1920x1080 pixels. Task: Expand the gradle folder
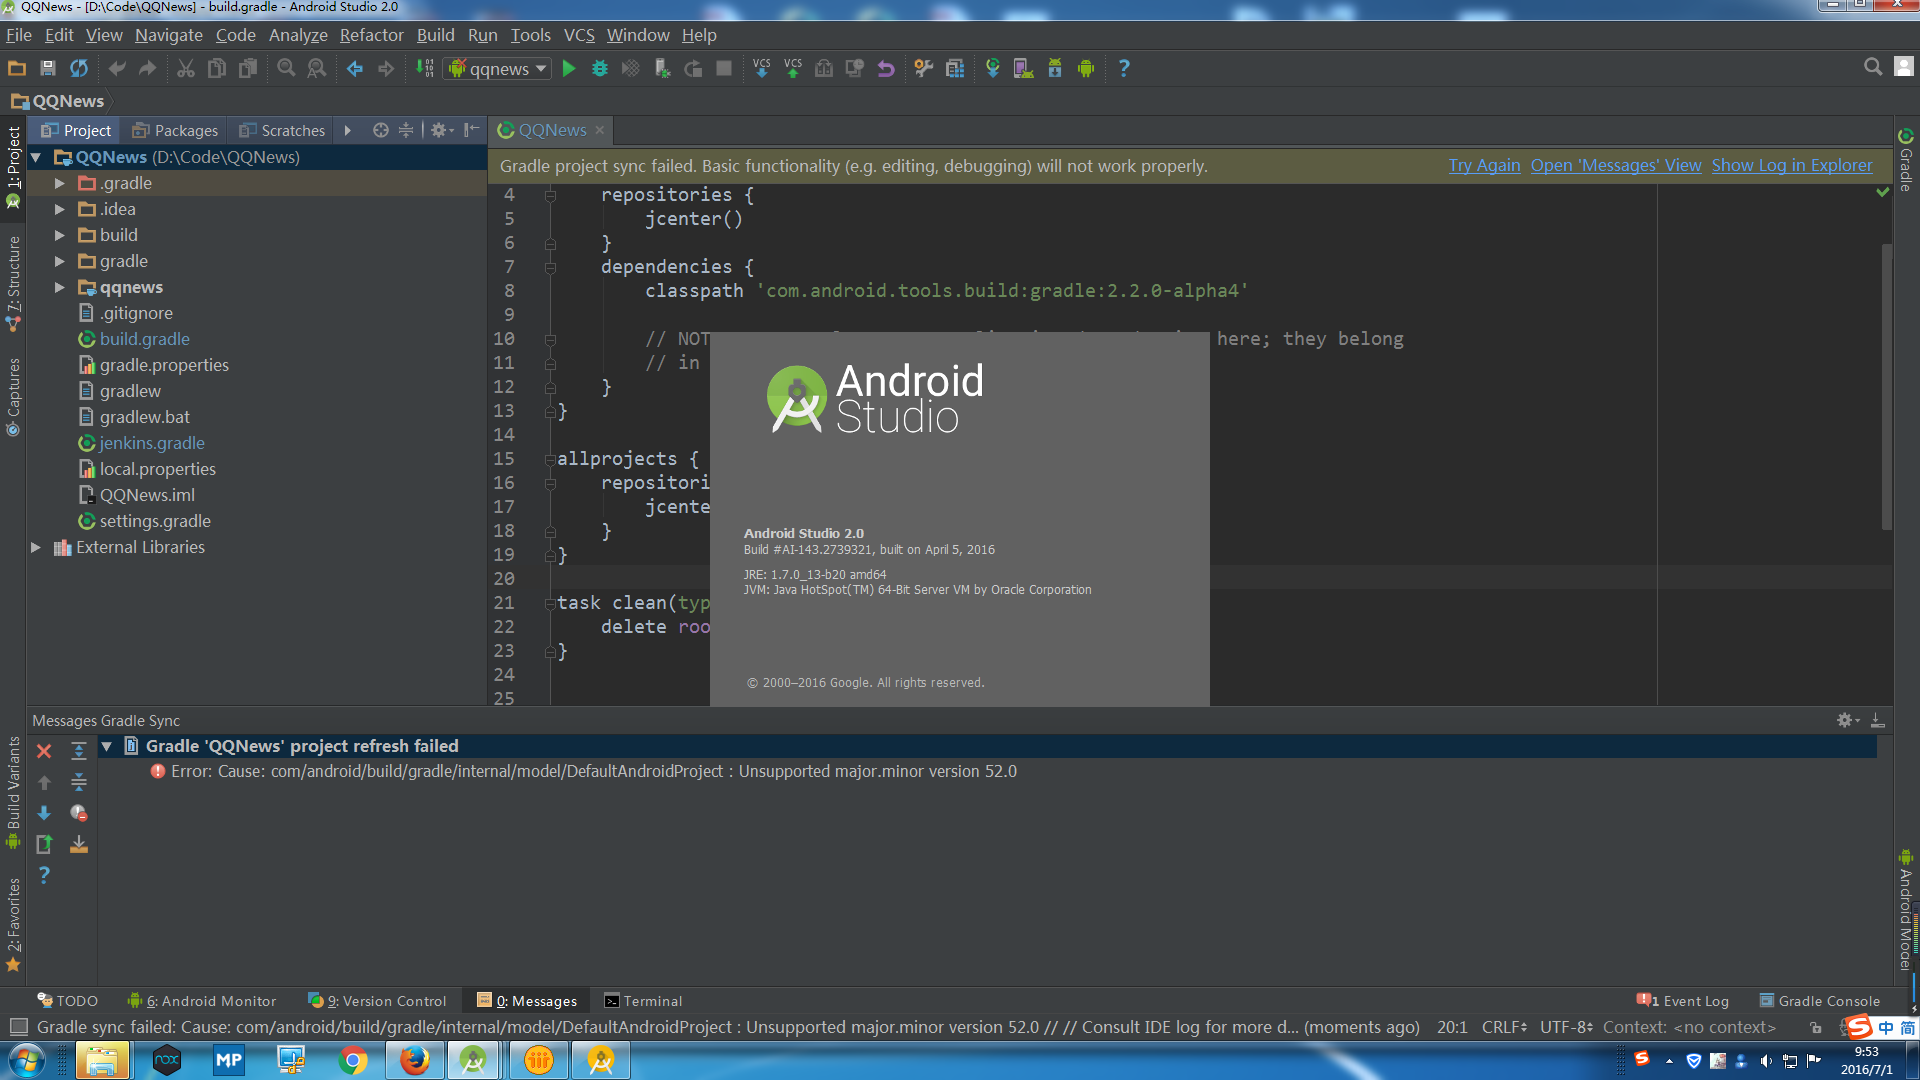(60, 261)
